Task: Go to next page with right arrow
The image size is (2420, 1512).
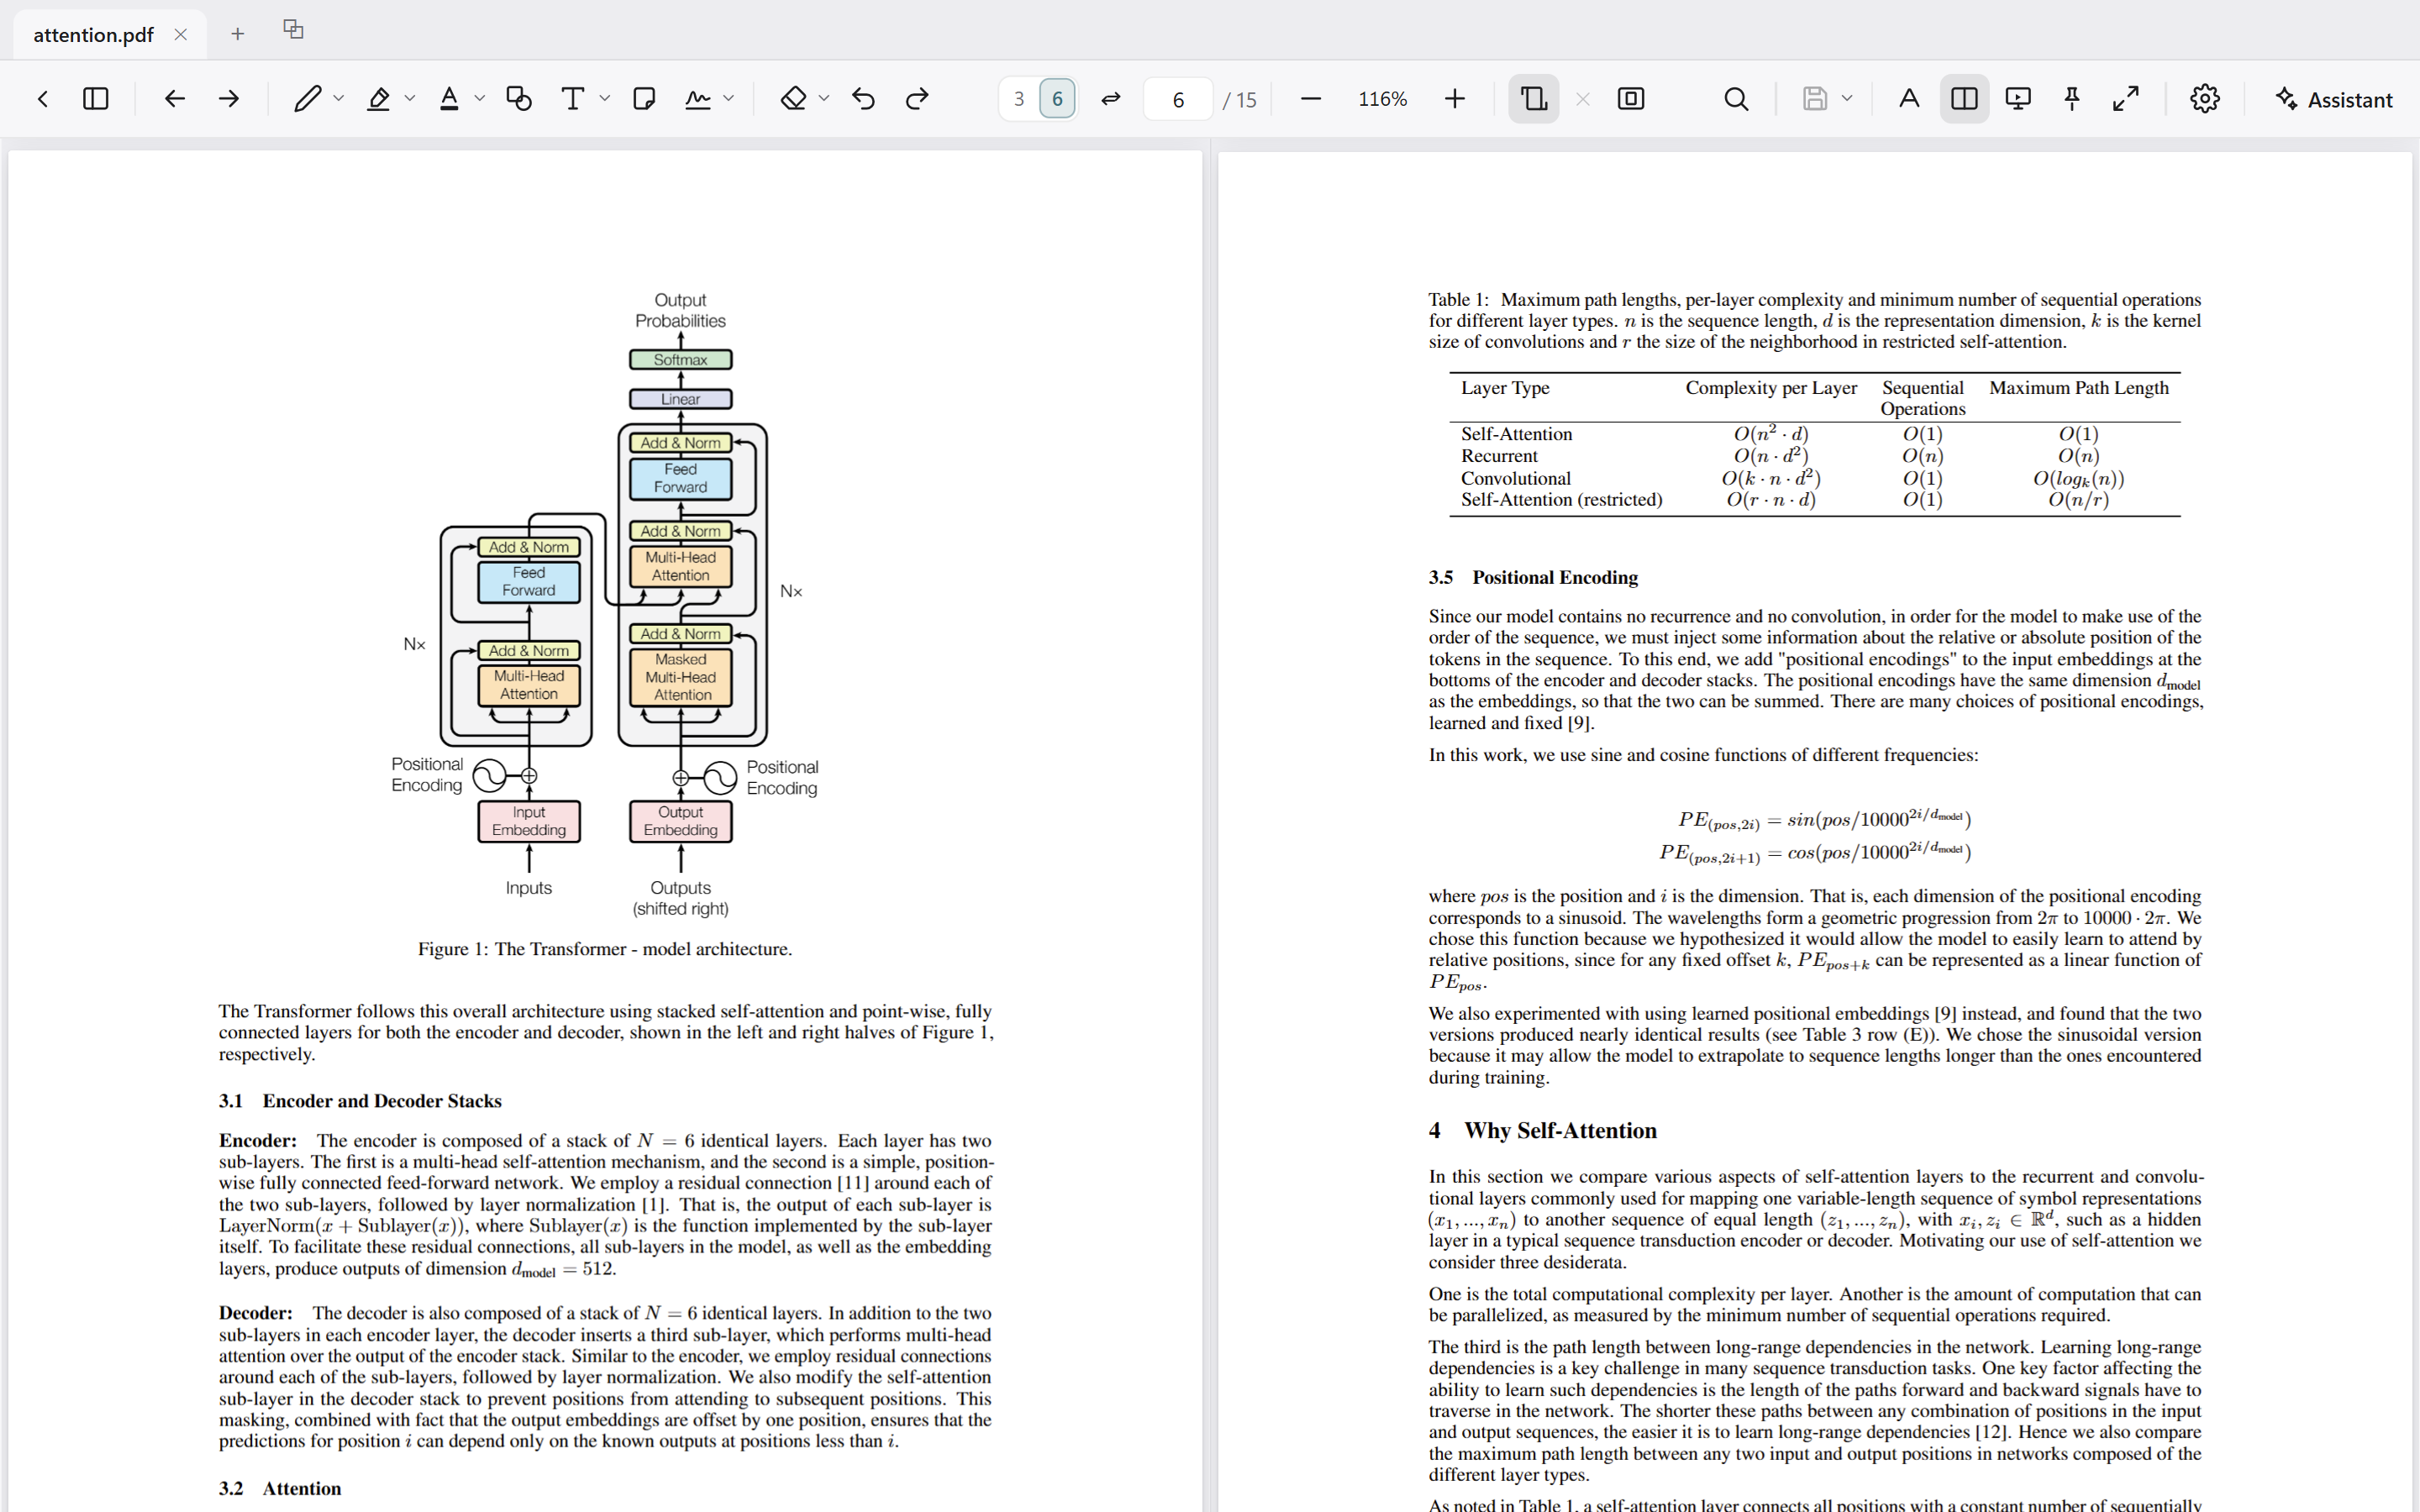Action: (x=229, y=99)
